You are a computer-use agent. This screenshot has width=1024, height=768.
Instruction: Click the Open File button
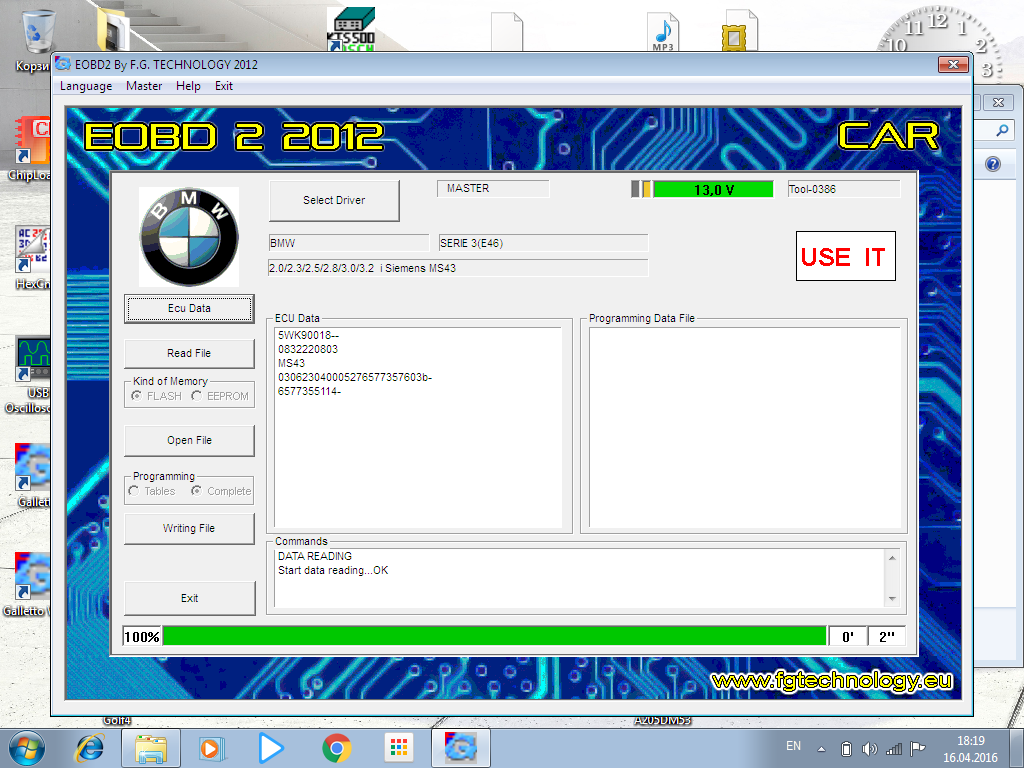[189, 440]
